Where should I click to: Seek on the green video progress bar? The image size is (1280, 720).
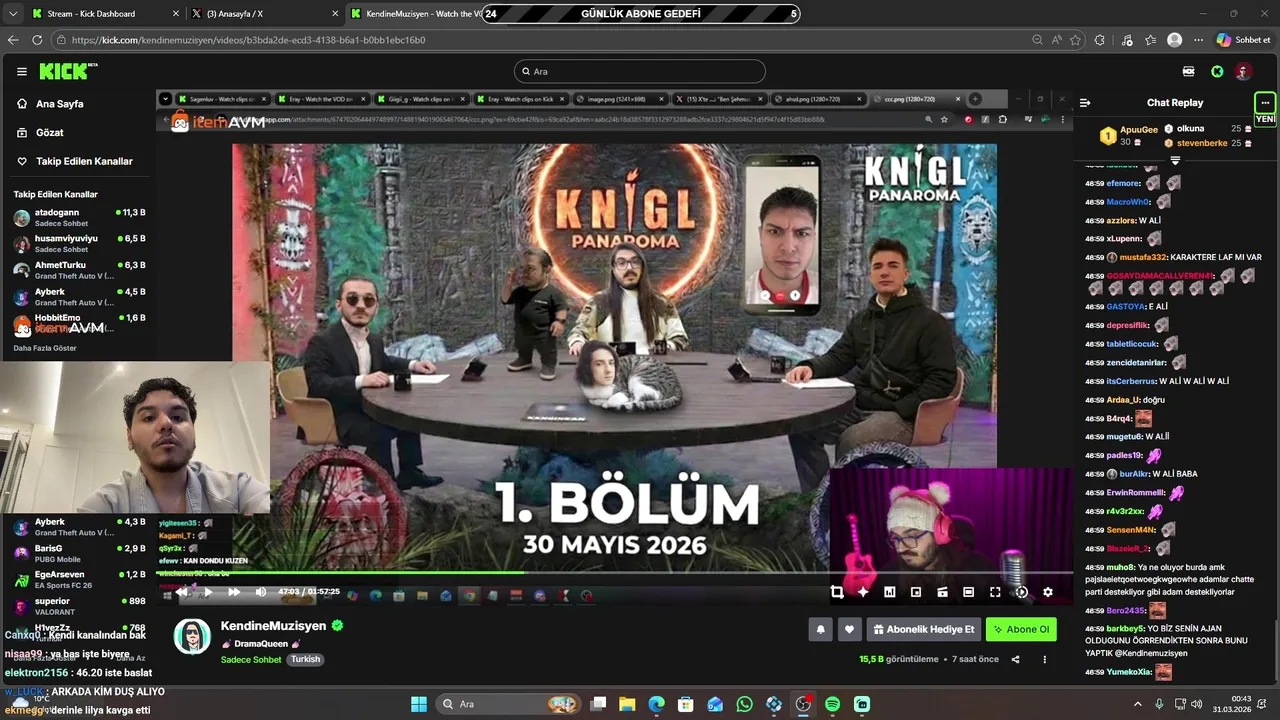coord(613,573)
